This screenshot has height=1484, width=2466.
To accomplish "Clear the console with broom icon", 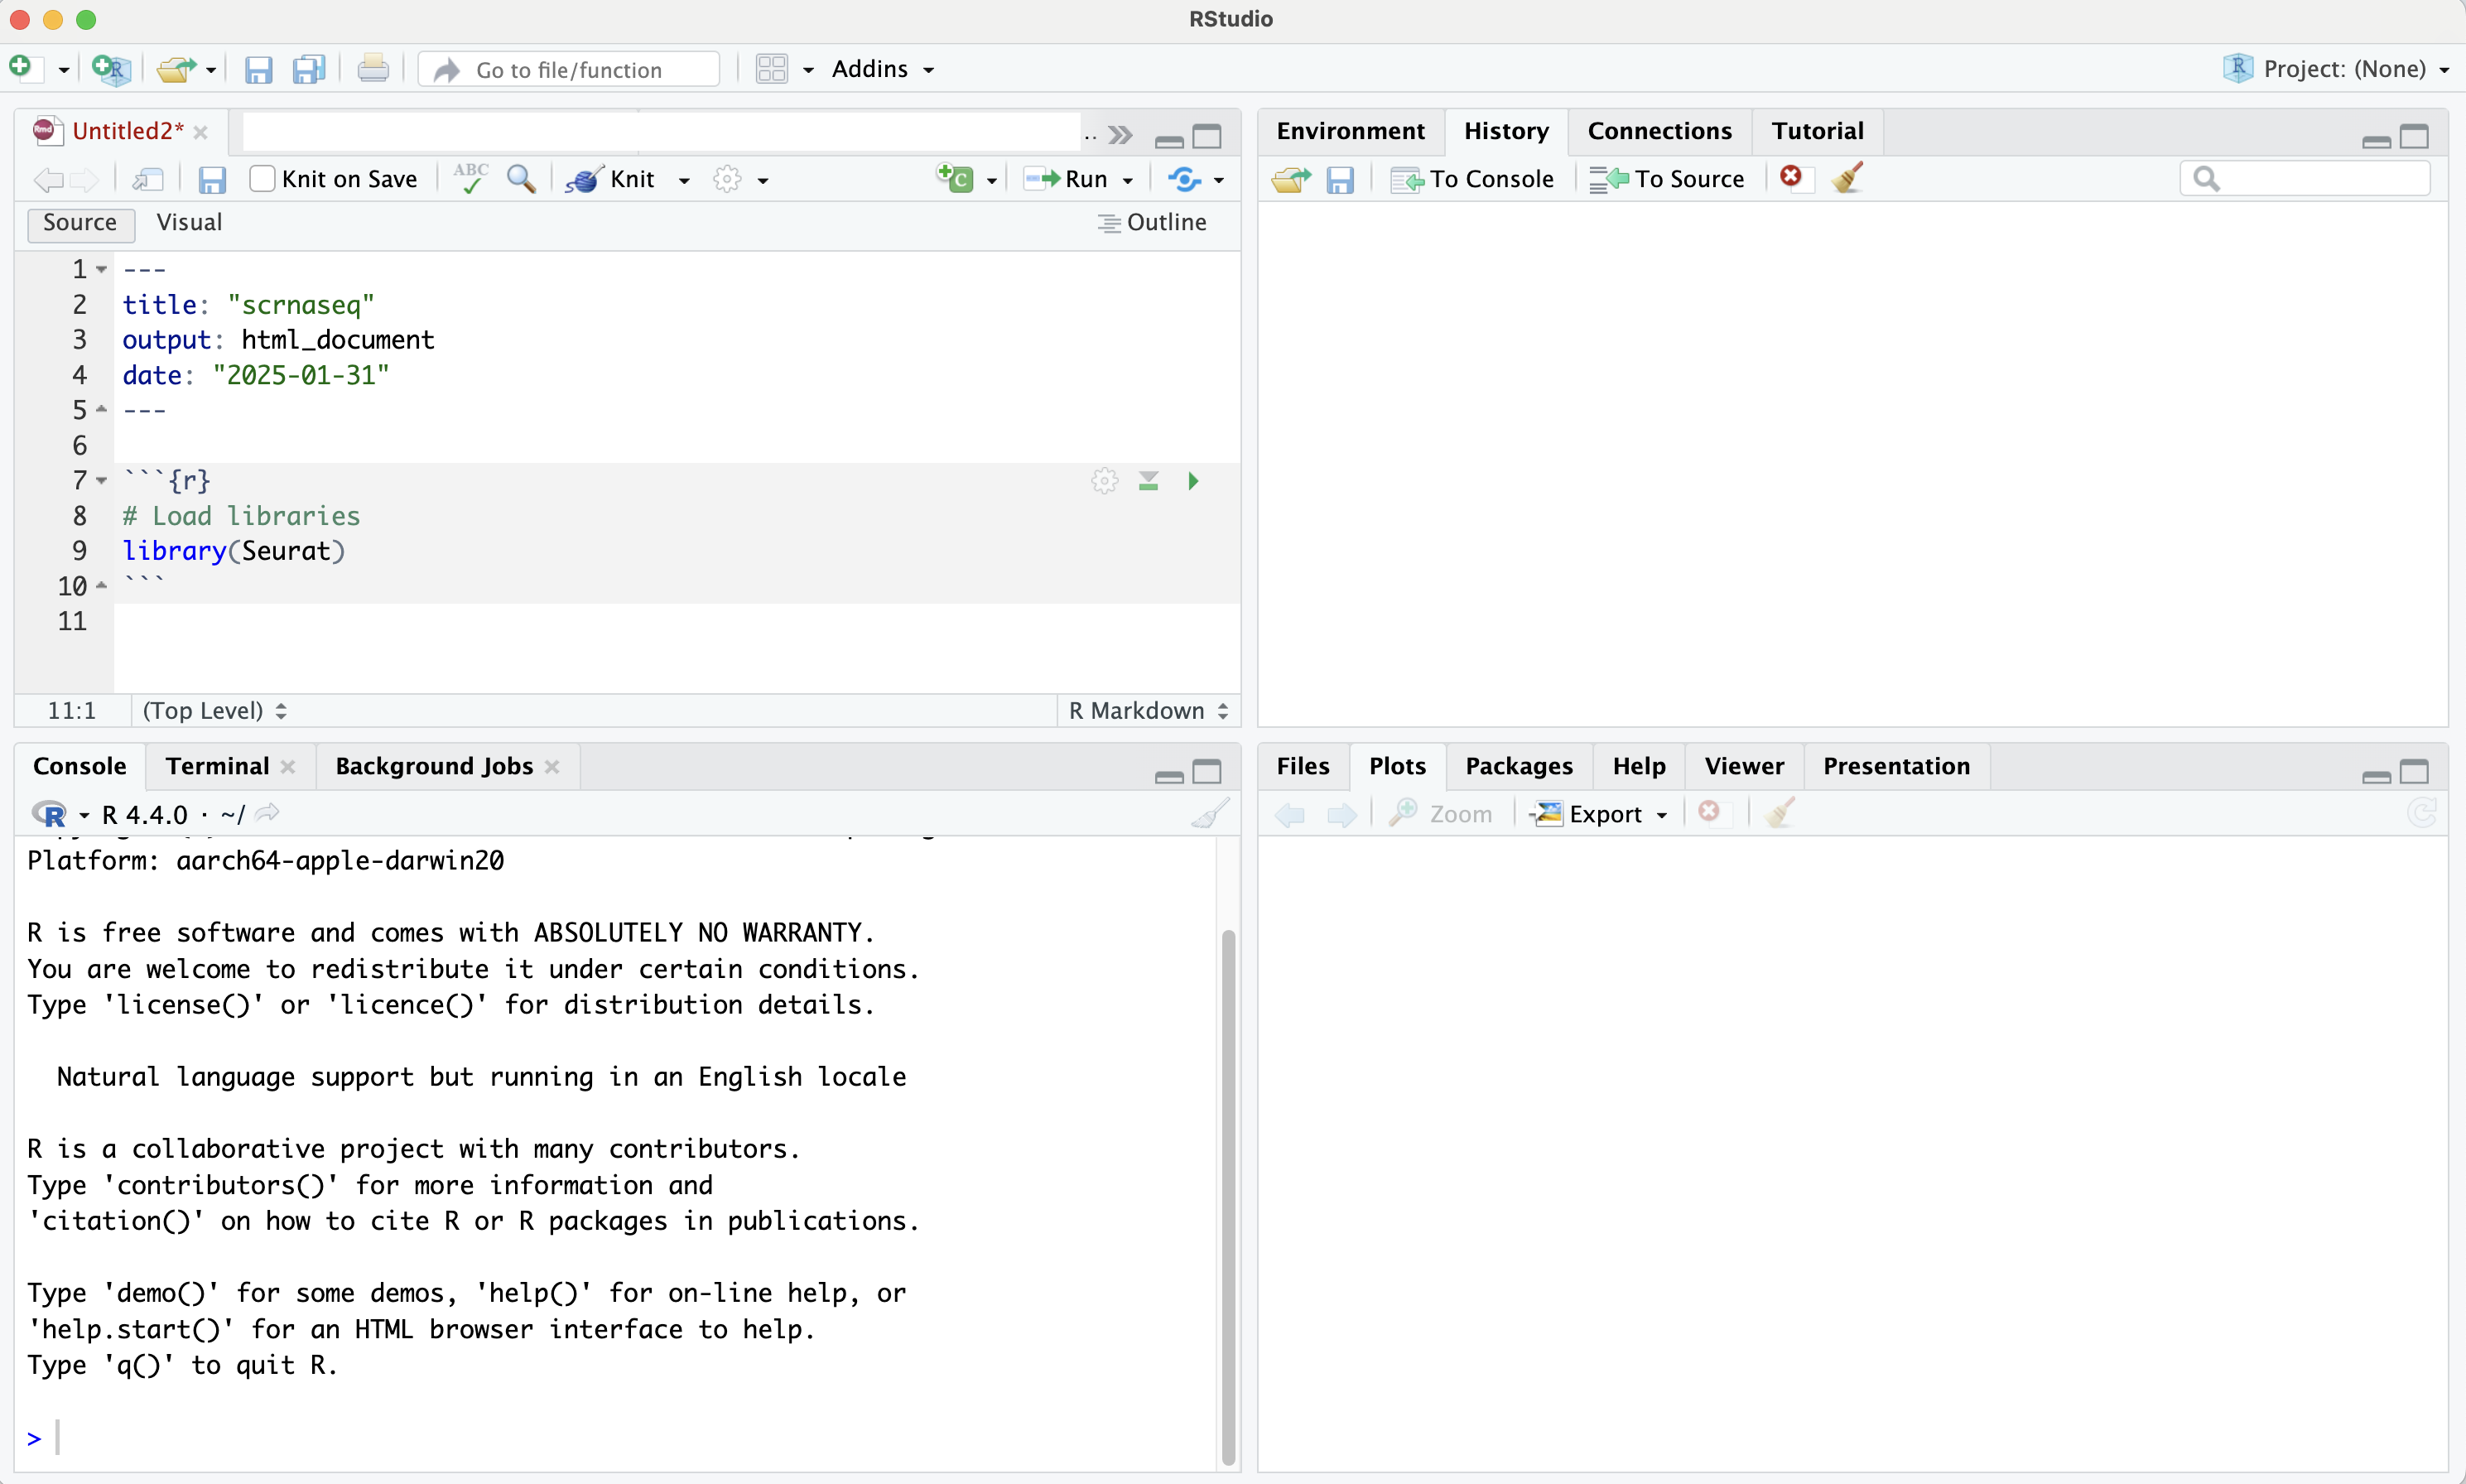I will (1211, 814).
